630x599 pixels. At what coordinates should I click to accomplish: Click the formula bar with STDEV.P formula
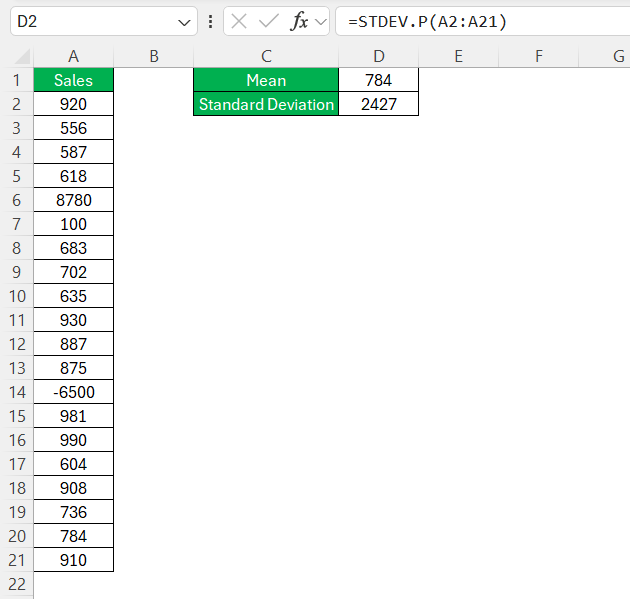[483, 21]
